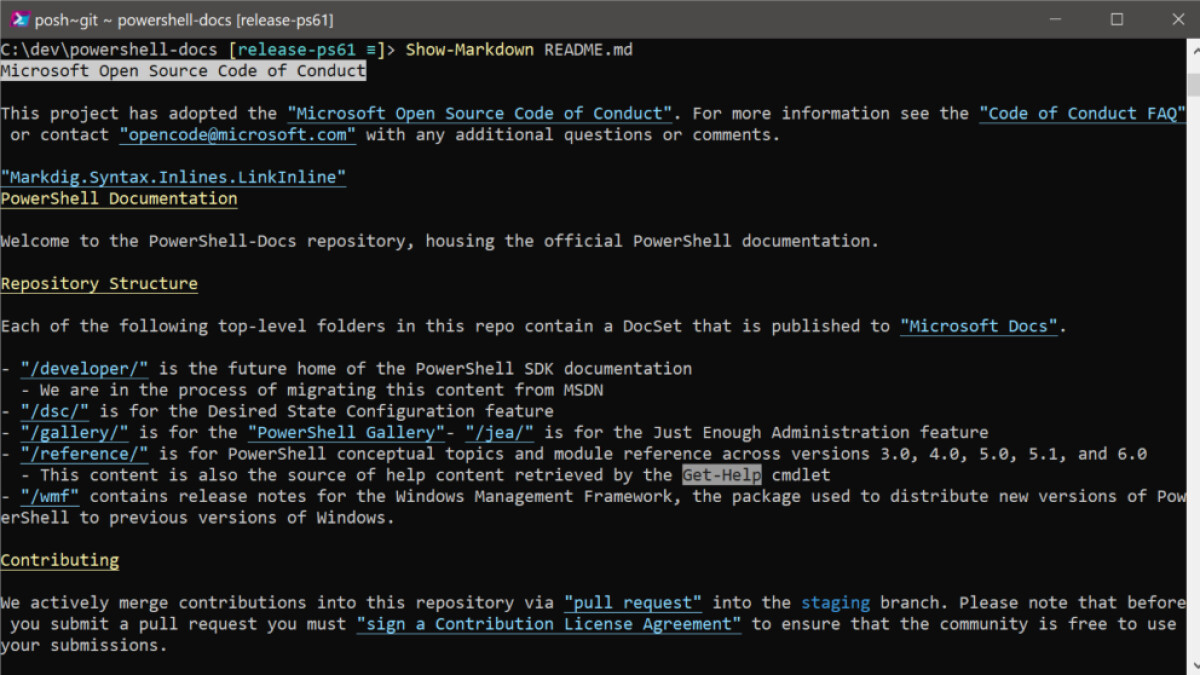Click the opencode@microsoft.com email link
Viewport: 1200px width, 675px height.
[x=237, y=135]
